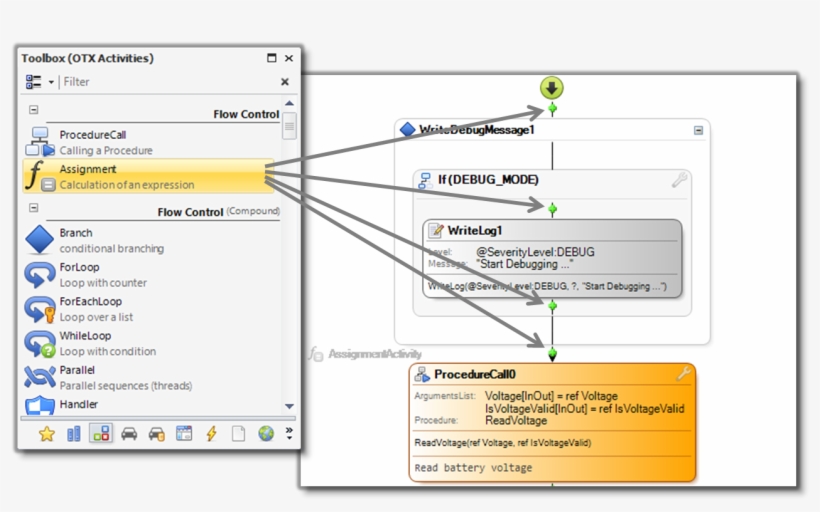The image size is (820, 512).
Task: Open the toolbox view mode dropdown
Action: point(51,82)
